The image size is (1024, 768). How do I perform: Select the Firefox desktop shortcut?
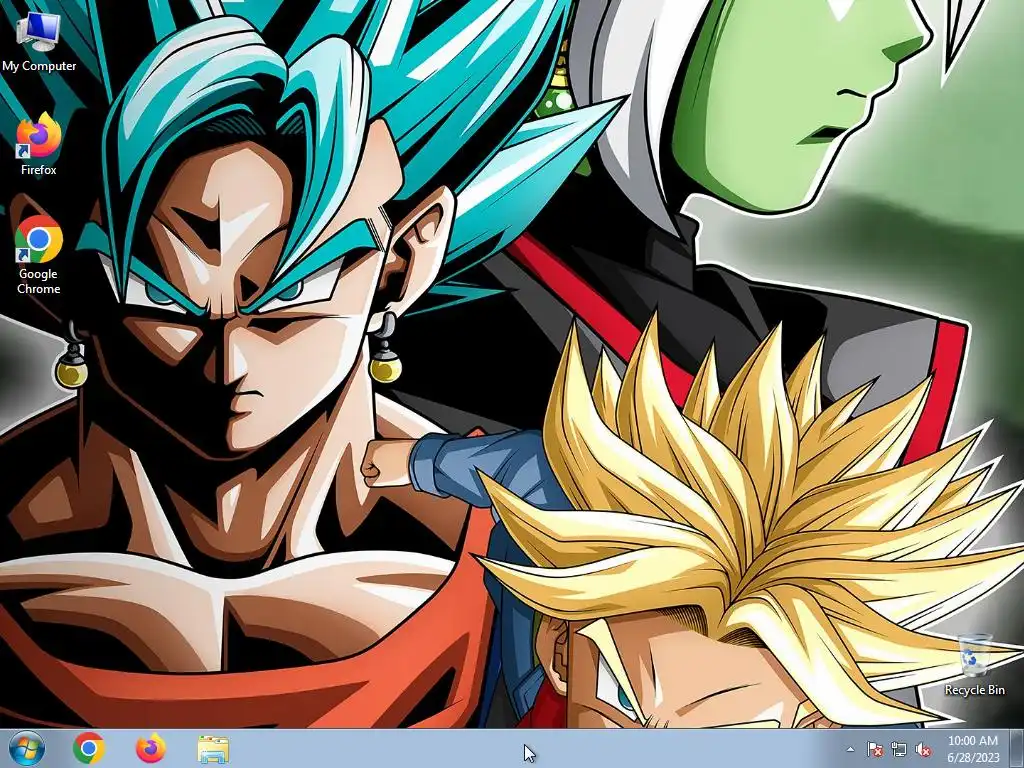(x=39, y=145)
